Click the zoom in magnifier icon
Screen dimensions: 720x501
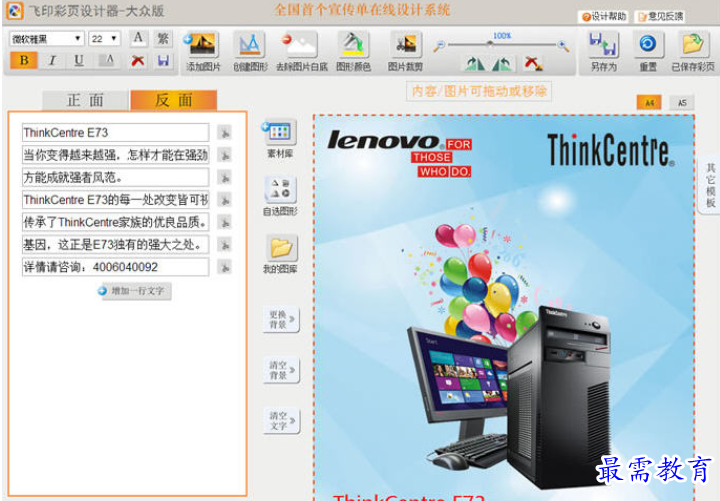(563, 45)
